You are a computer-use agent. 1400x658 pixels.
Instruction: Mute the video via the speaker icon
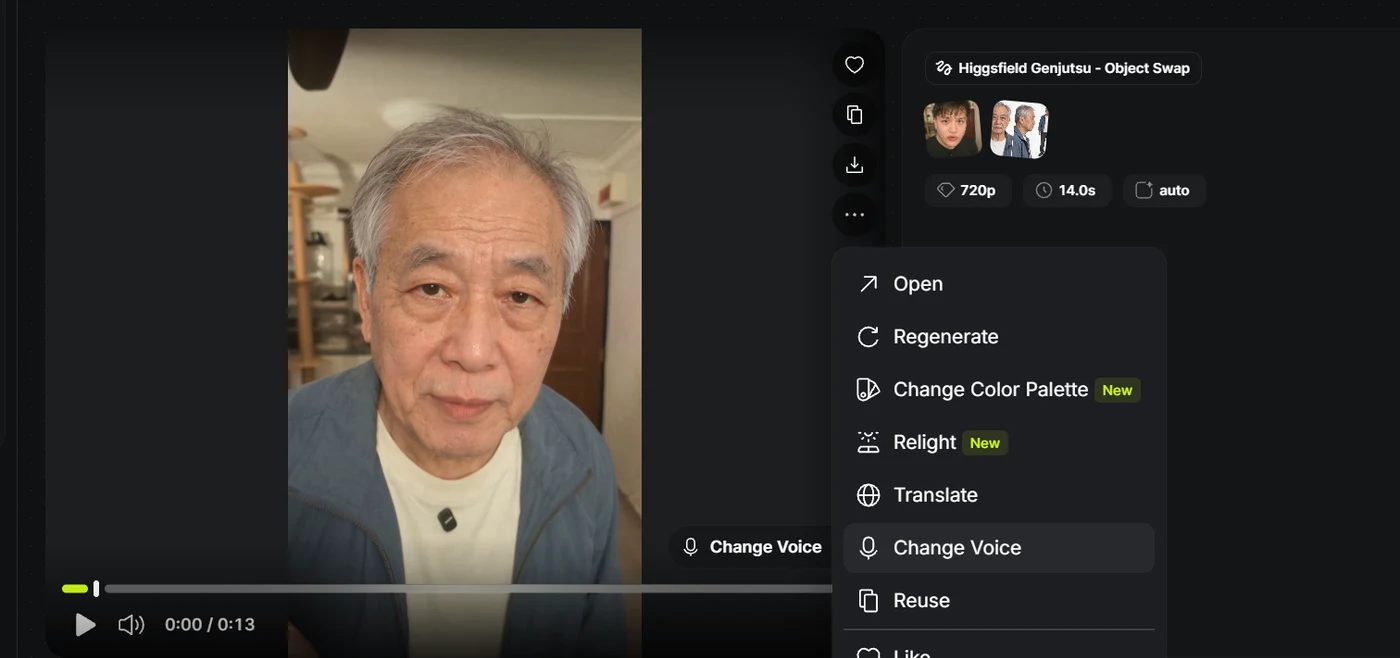click(x=131, y=625)
